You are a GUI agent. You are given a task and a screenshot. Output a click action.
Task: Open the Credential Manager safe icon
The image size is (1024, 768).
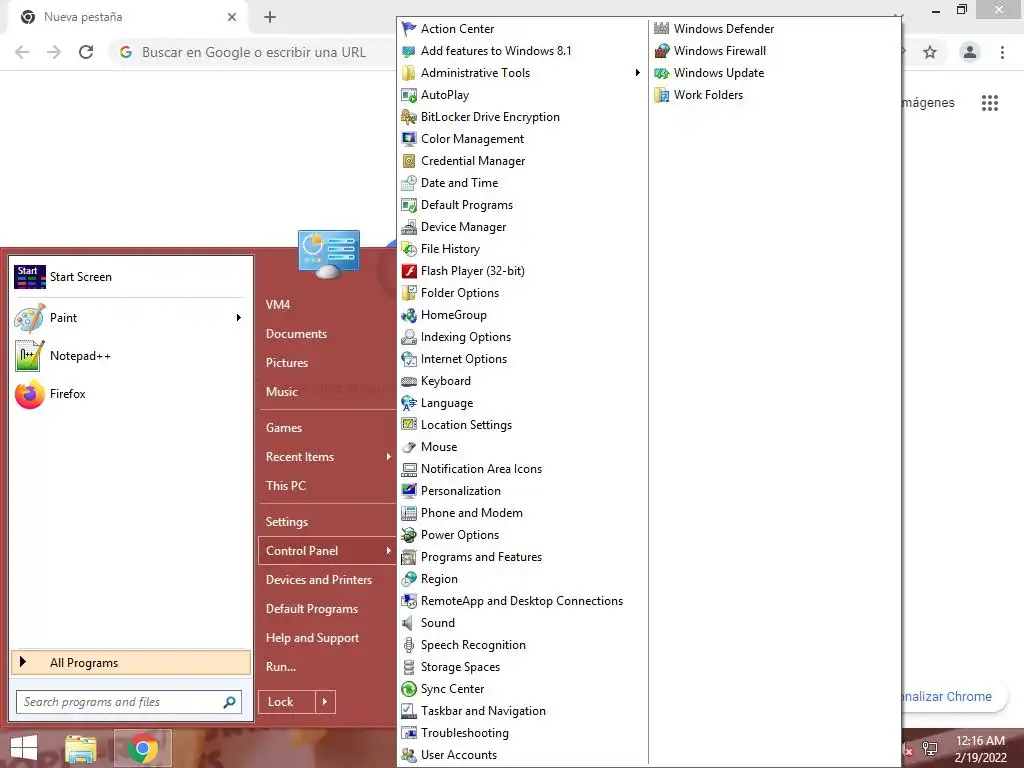409,161
